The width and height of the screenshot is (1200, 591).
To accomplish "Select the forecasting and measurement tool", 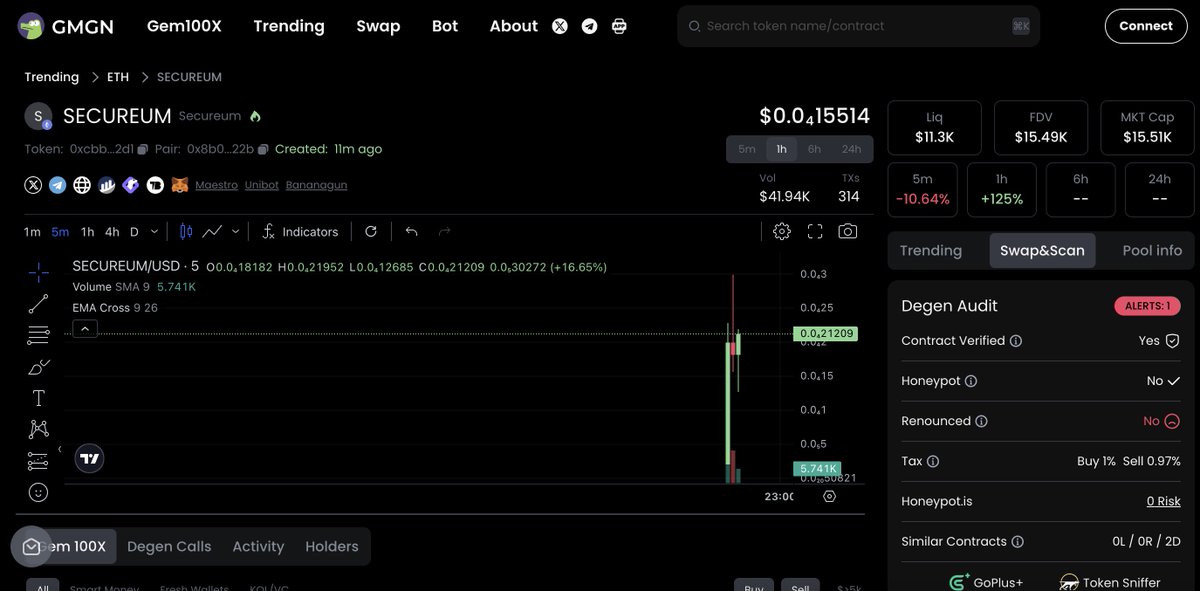I will tap(38, 461).
